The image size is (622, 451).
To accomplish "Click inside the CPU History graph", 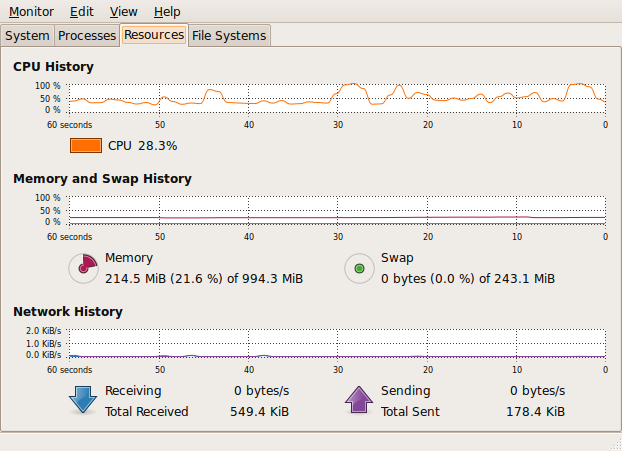I will 337,98.
